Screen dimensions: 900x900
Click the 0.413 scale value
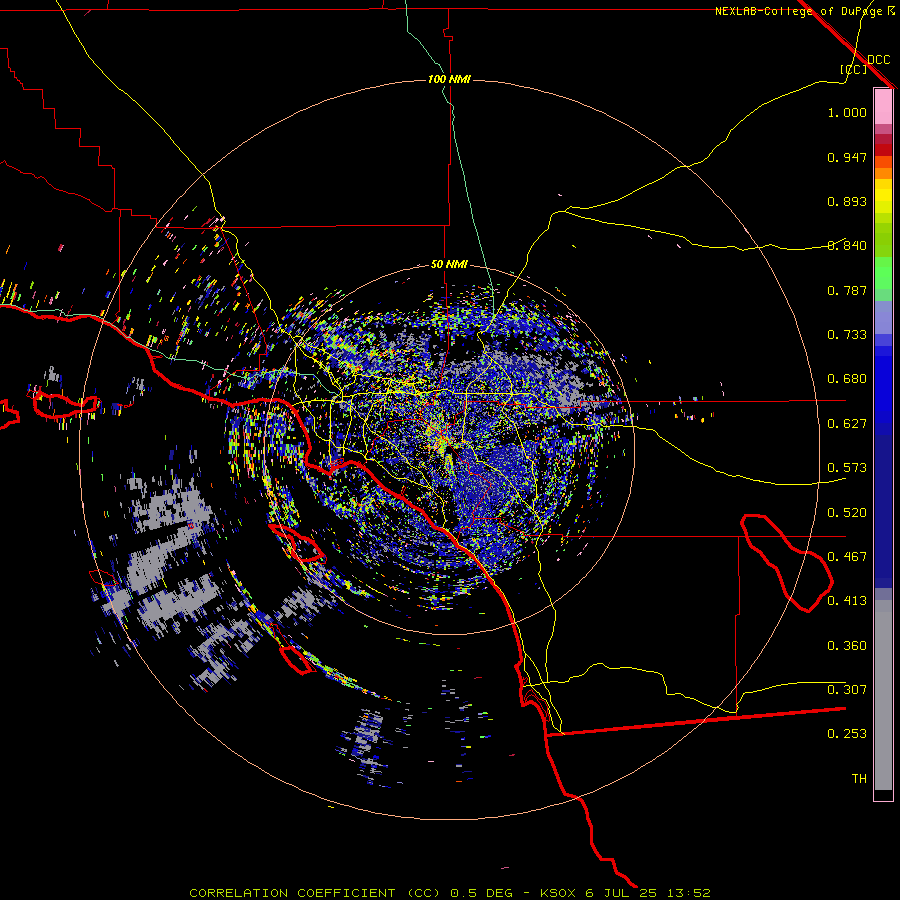(847, 601)
